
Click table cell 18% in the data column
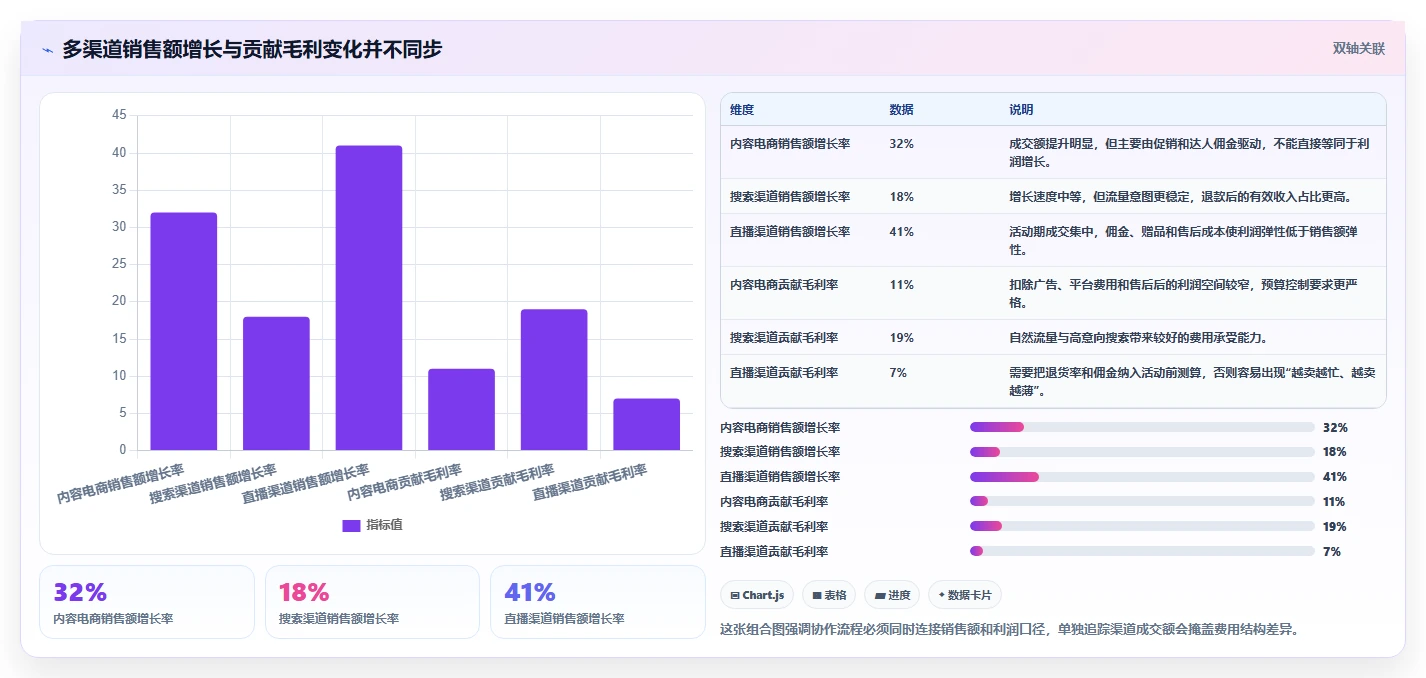tap(901, 197)
